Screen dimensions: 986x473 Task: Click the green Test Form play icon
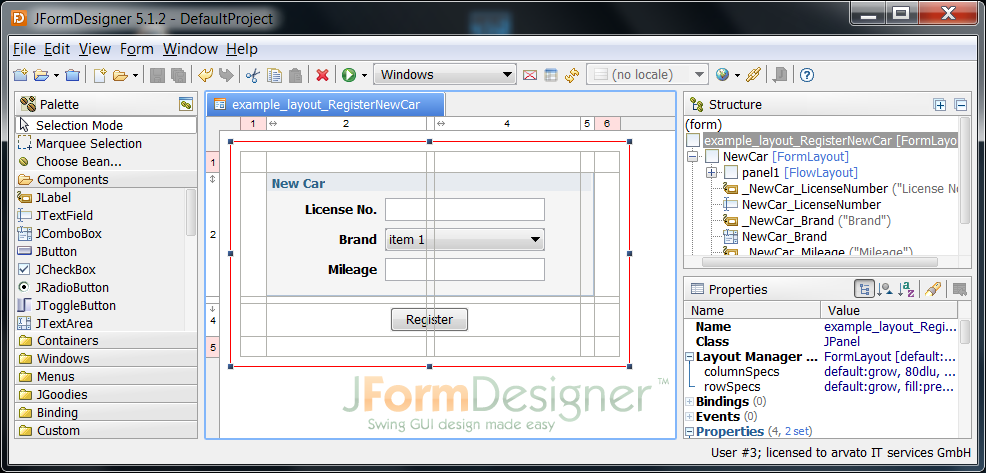pyautogui.click(x=349, y=75)
